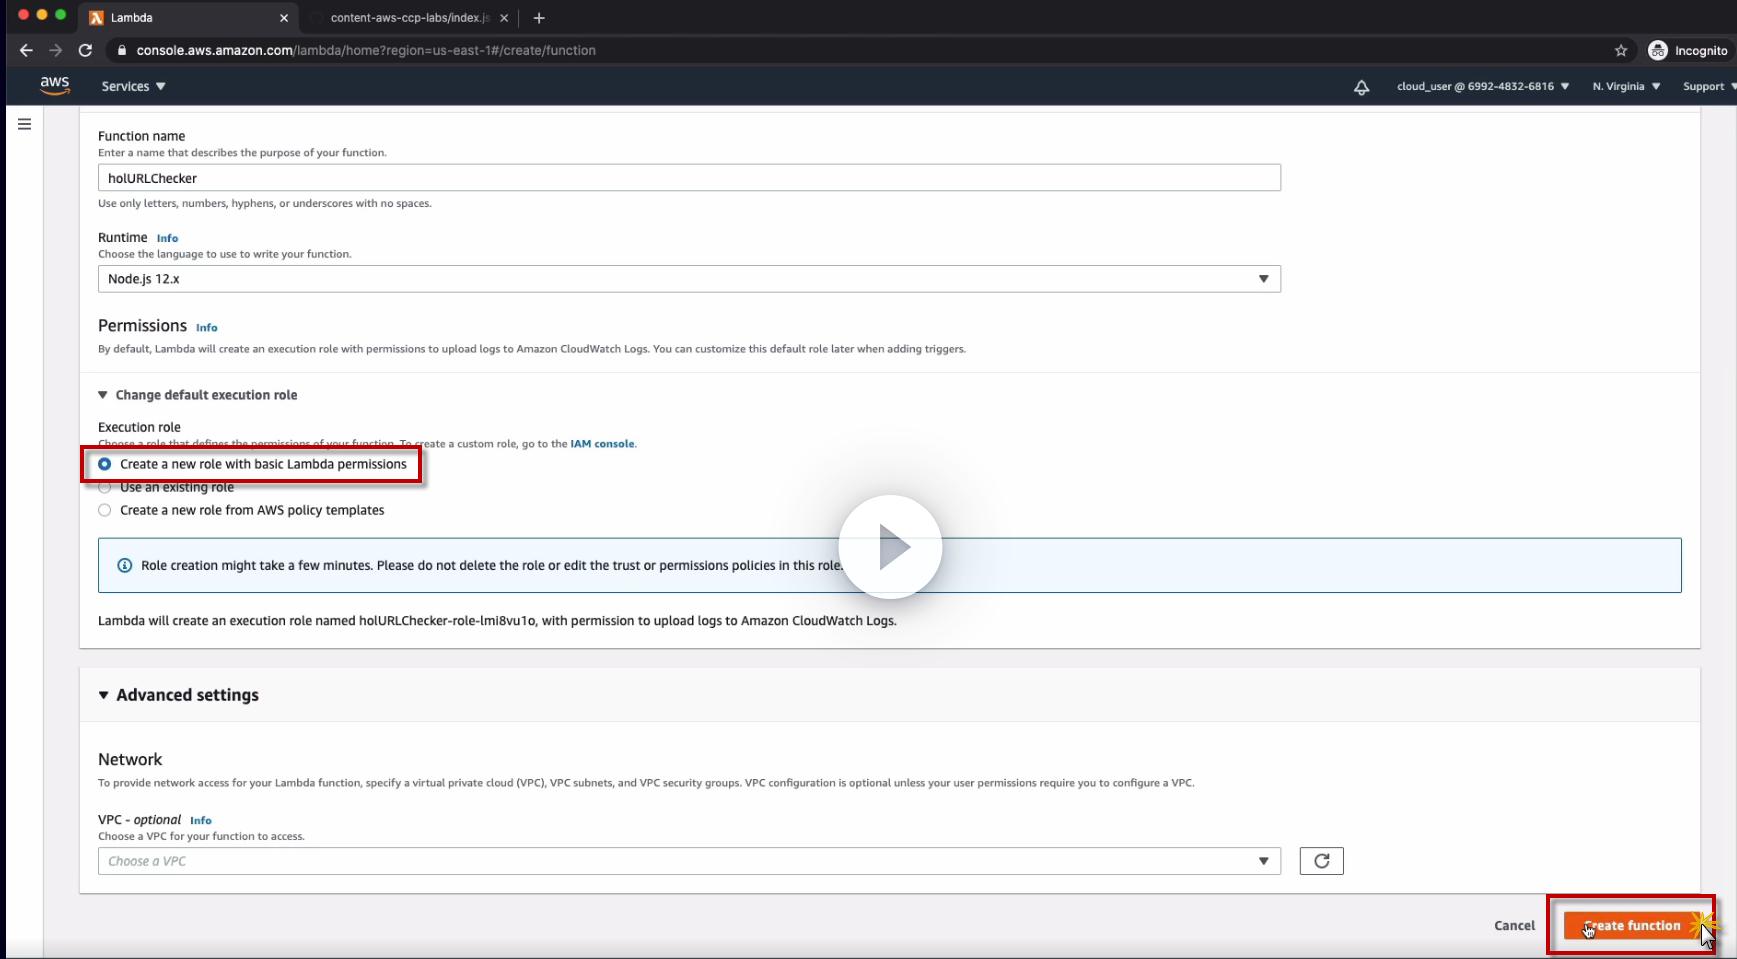This screenshot has height=959, width=1737.
Task: Open the Services dropdown menu
Action: pos(133,87)
